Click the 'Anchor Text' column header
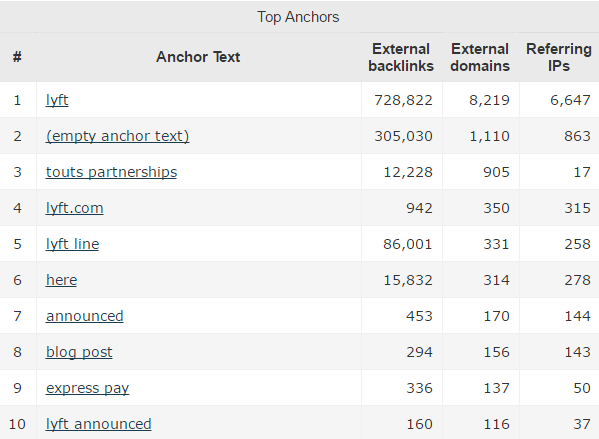This screenshot has width=599, height=439. [x=198, y=57]
